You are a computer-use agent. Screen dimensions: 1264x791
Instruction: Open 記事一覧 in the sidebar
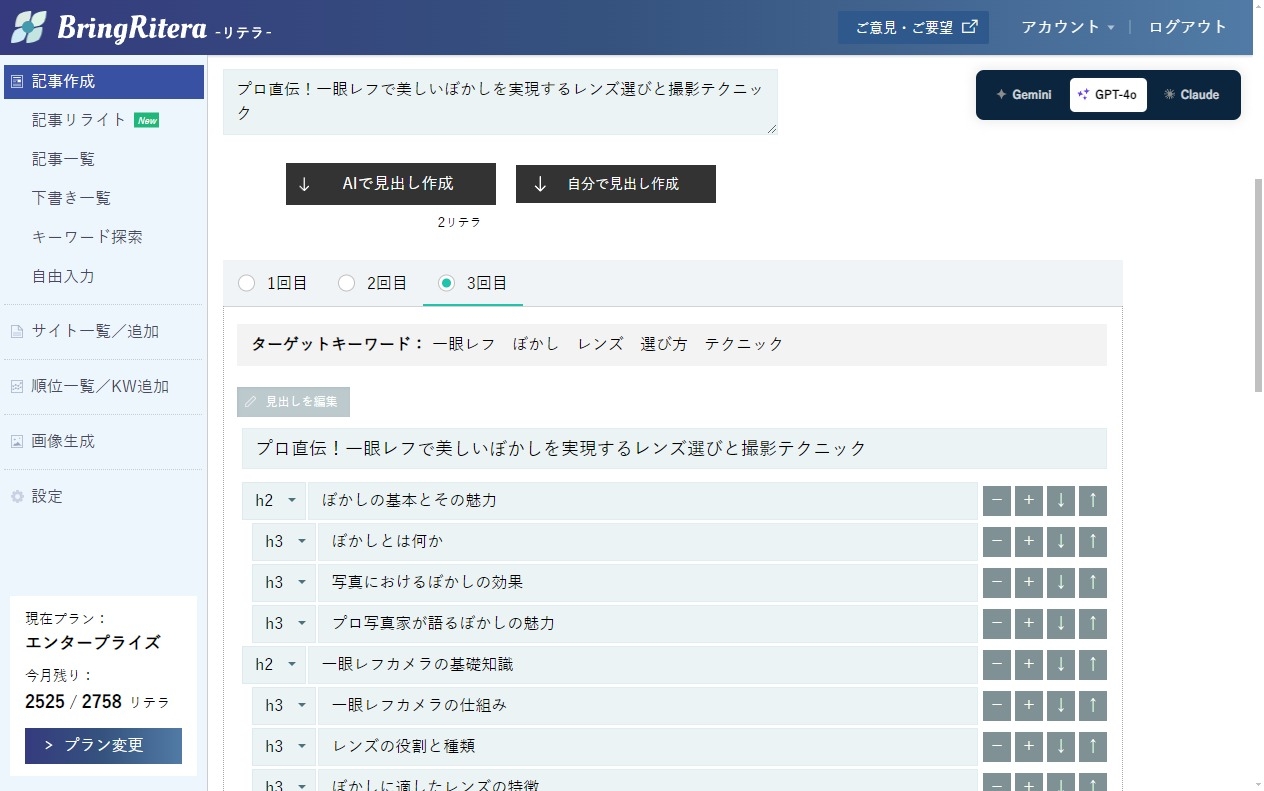click(x=63, y=159)
